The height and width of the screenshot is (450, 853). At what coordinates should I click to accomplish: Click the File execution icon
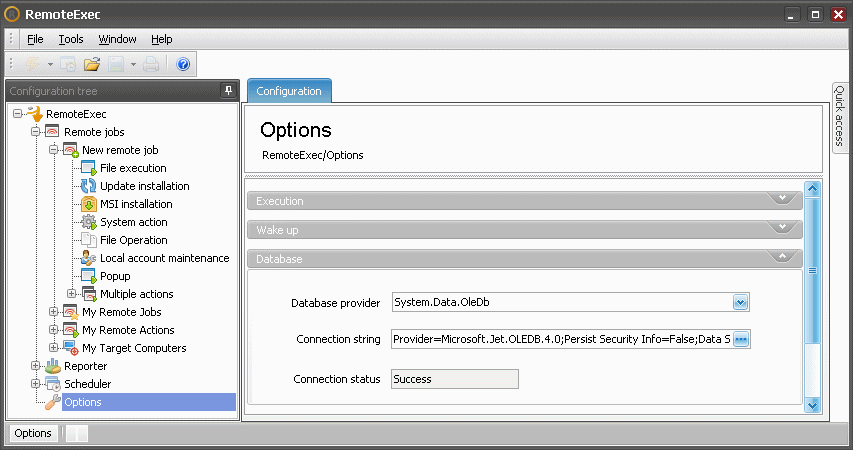click(x=89, y=168)
